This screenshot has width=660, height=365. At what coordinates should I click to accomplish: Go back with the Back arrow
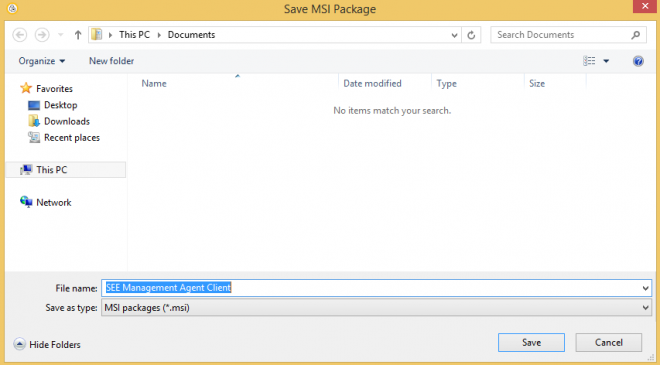pos(19,35)
